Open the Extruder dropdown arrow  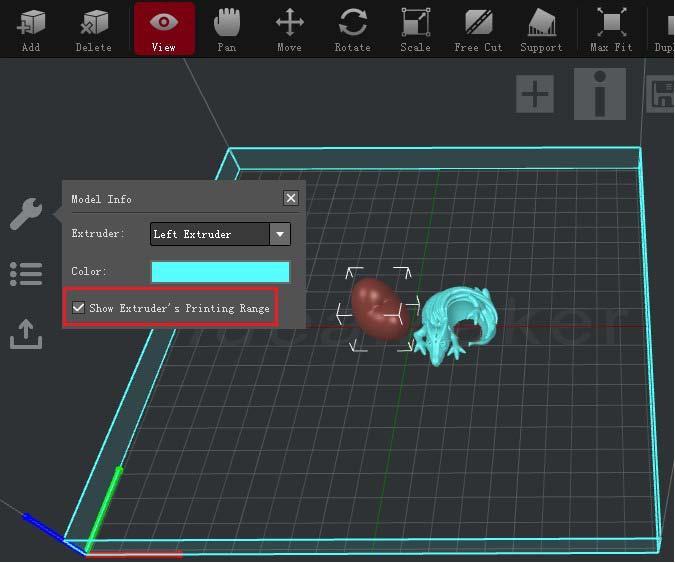(280, 234)
